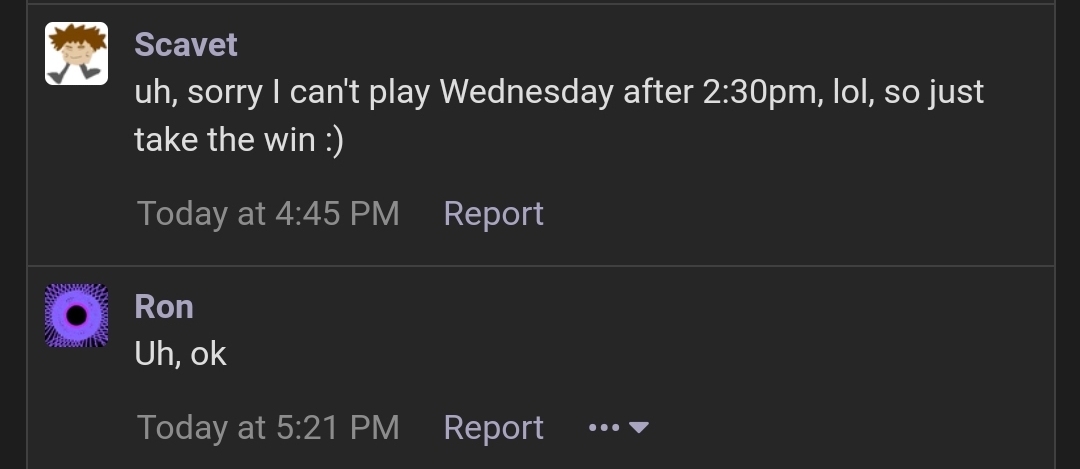
Task: Click the word "lol" in Scavet's message
Action: (x=853, y=92)
